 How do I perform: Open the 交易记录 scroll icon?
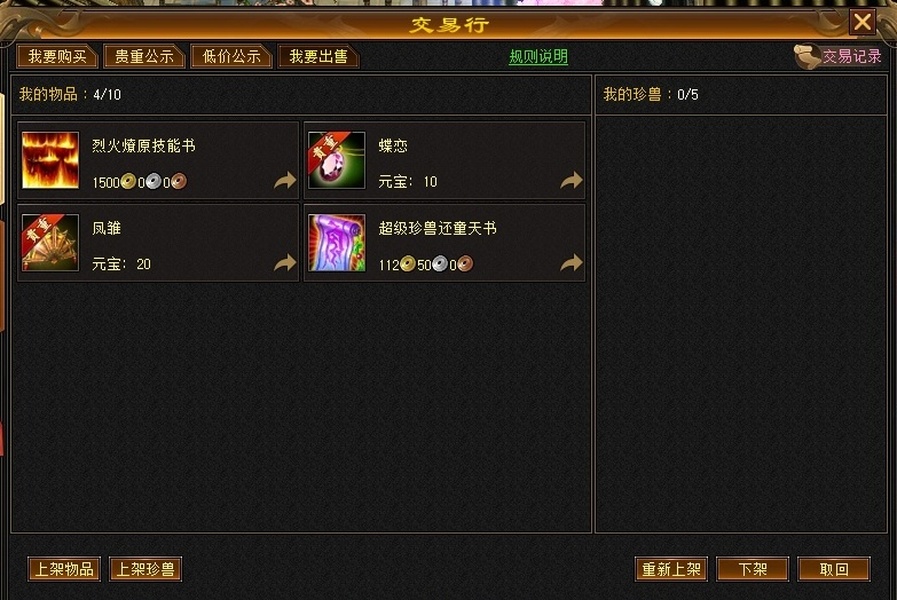807,57
